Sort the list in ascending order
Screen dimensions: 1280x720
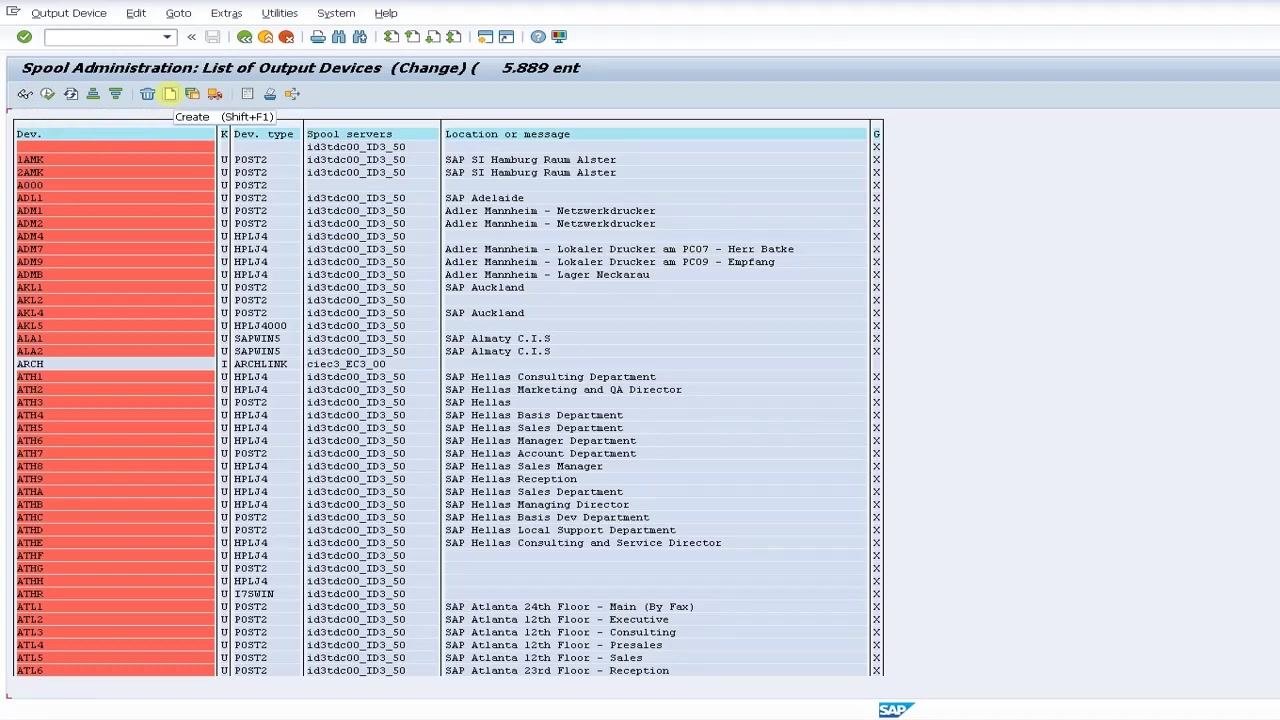tap(93, 94)
